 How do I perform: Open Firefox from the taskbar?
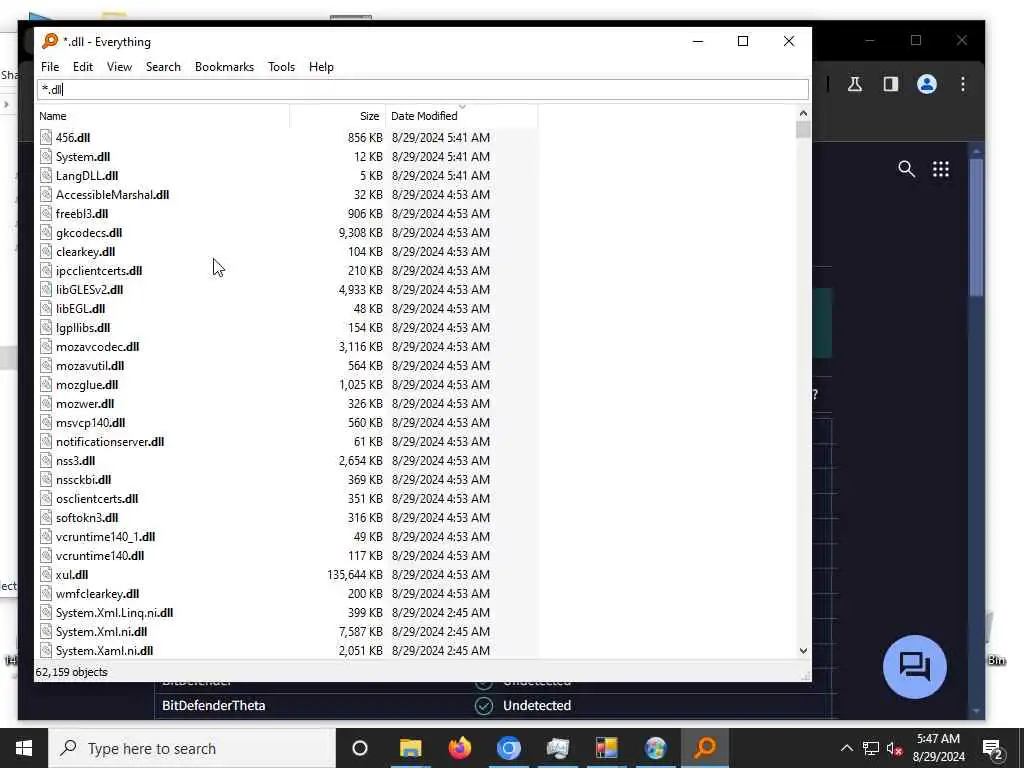pyautogui.click(x=460, y=748)
